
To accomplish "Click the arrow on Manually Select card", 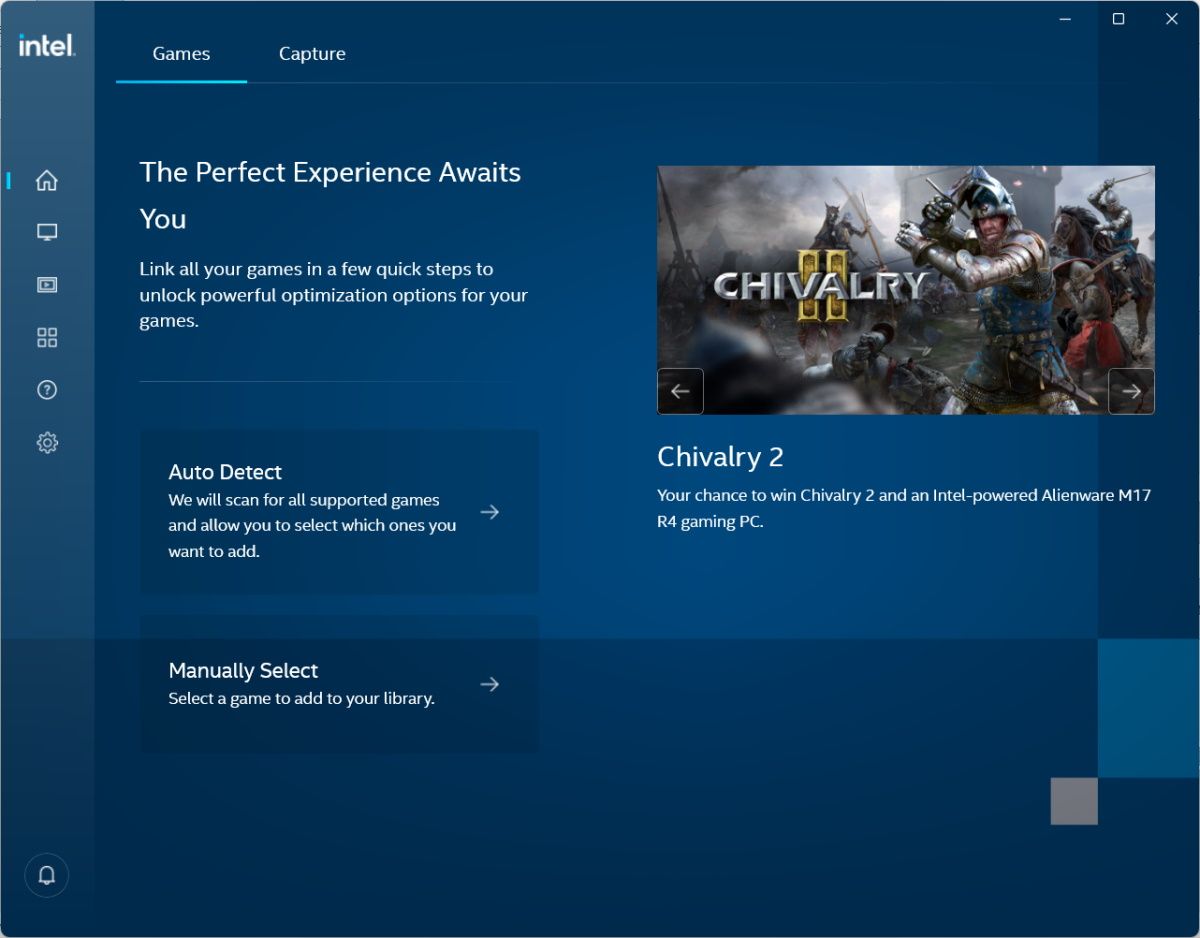I will (489, 684).
